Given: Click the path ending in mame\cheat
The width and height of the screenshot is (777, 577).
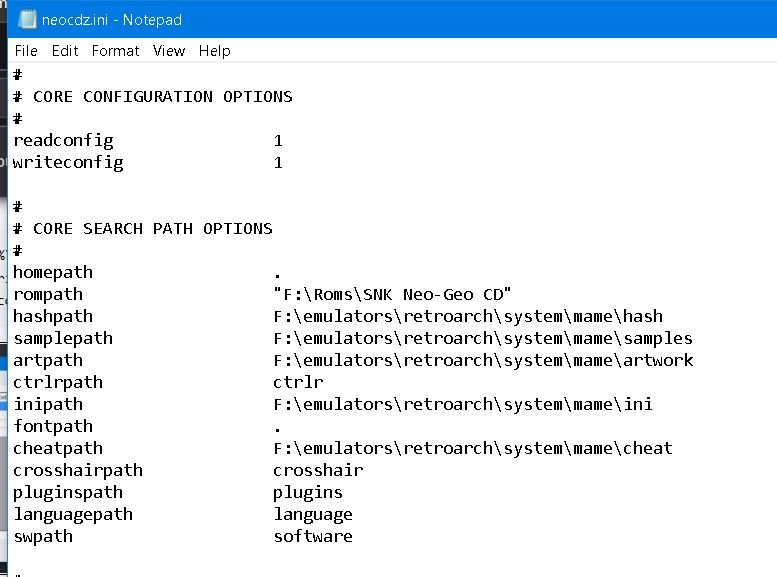Looking at the screenshot, I should pyautogui.click(x=473, y=449).
